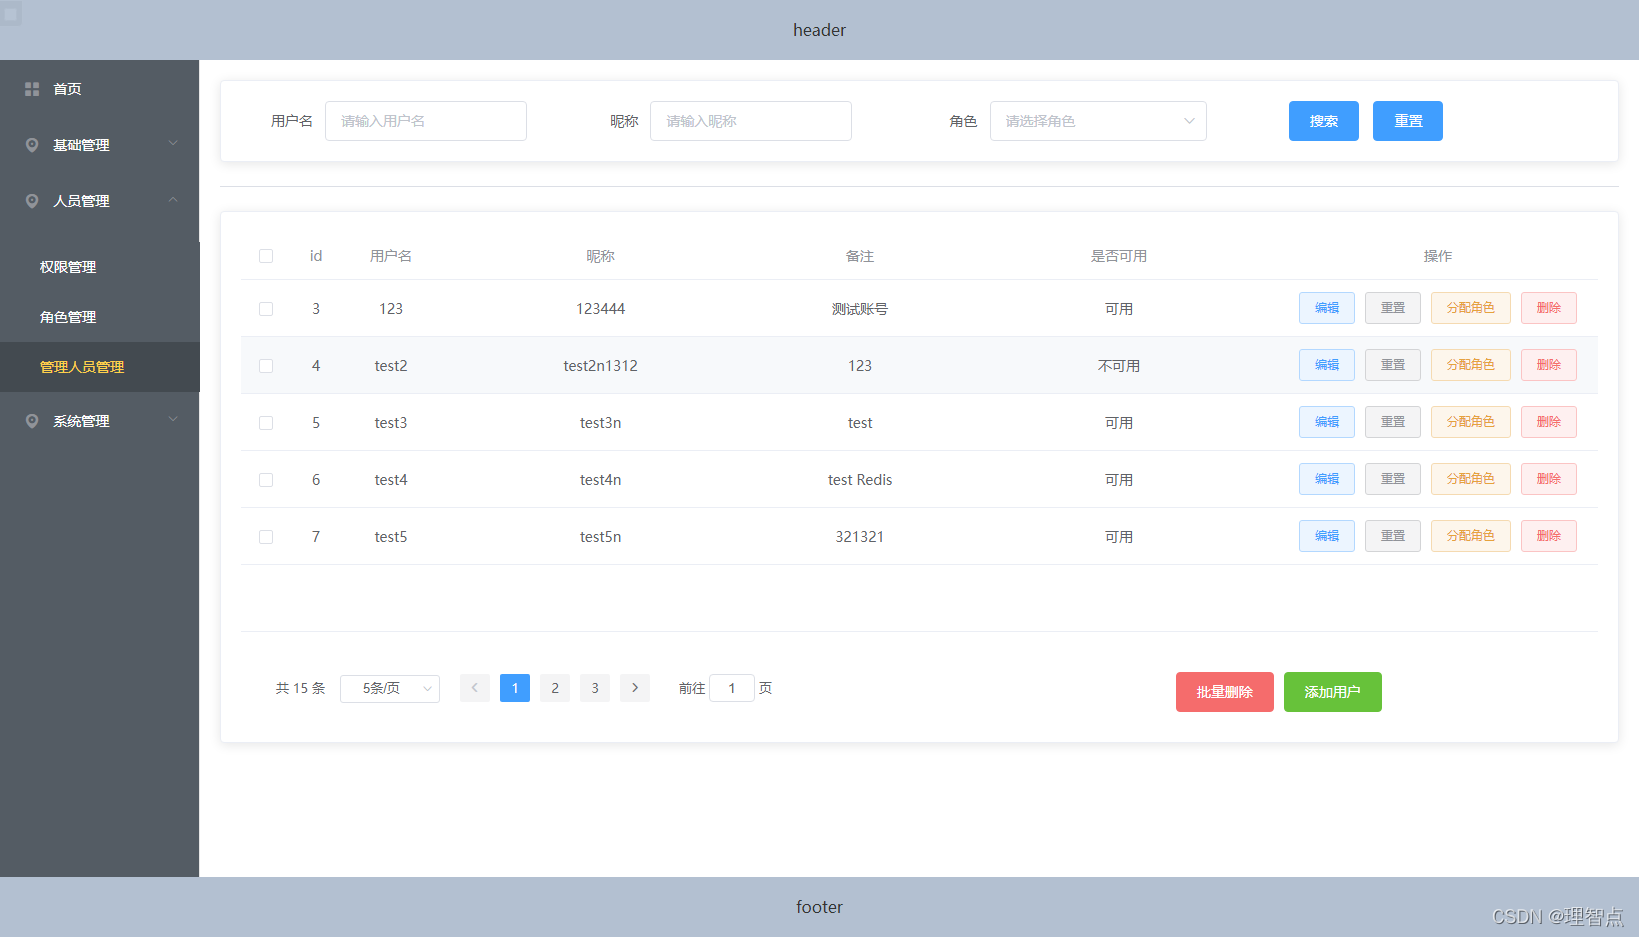Open 首页 in the sidebar
The image size is (1639, 937).
point(100,89)
